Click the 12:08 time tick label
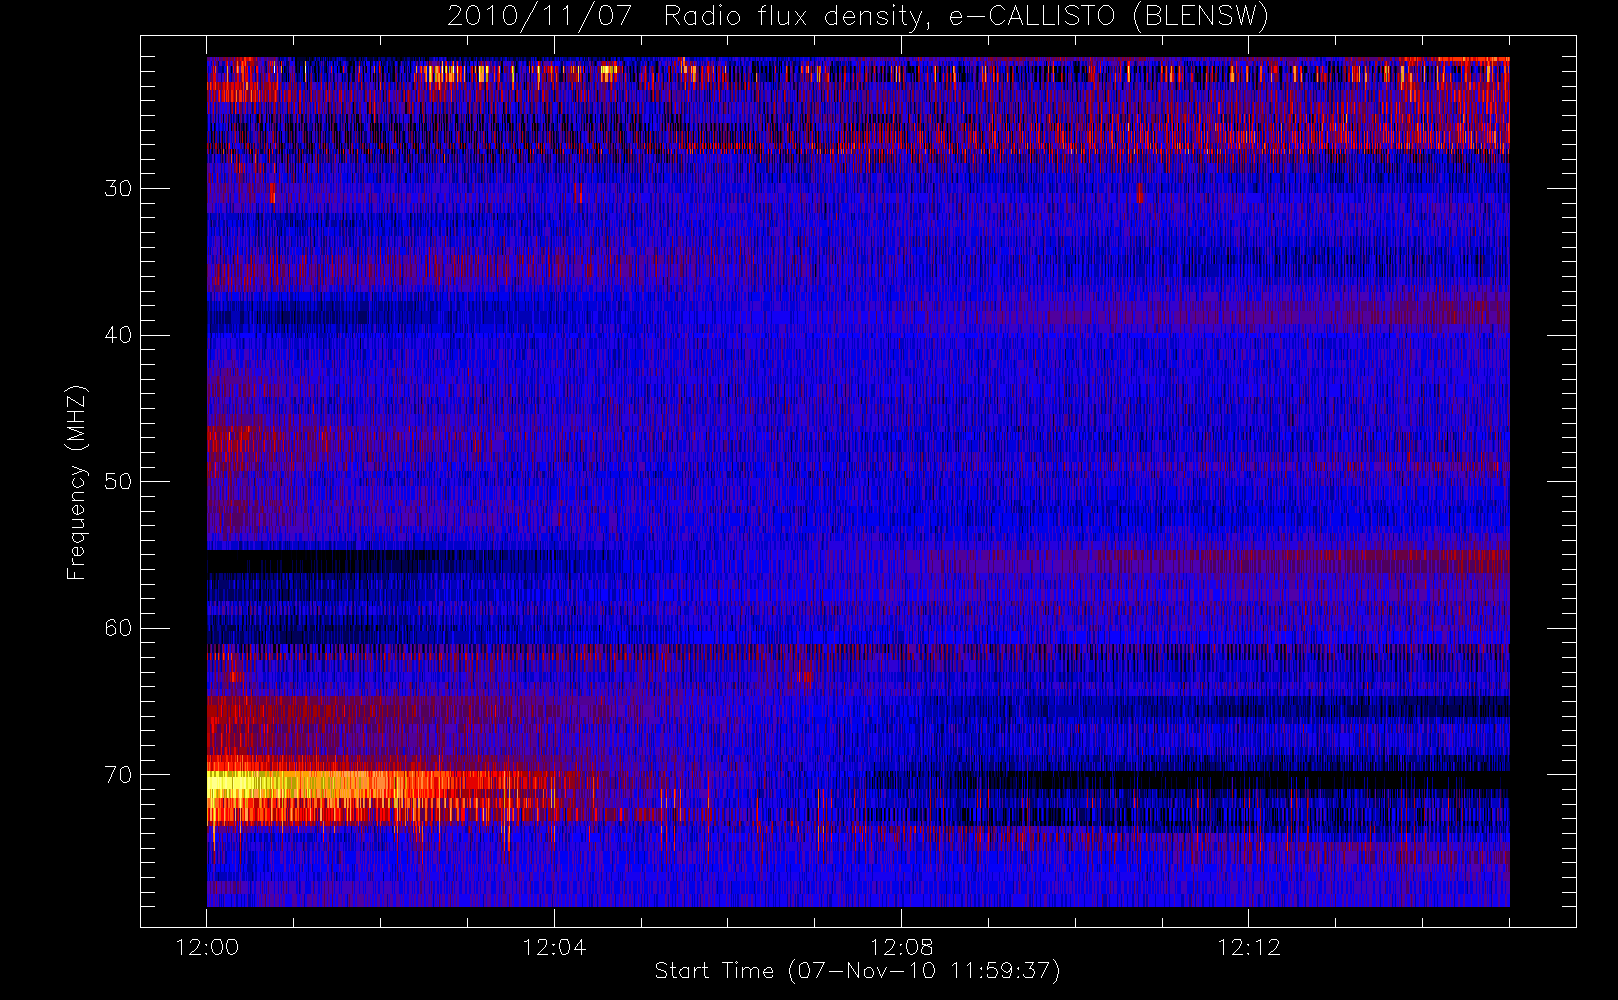 coord(901,947)
